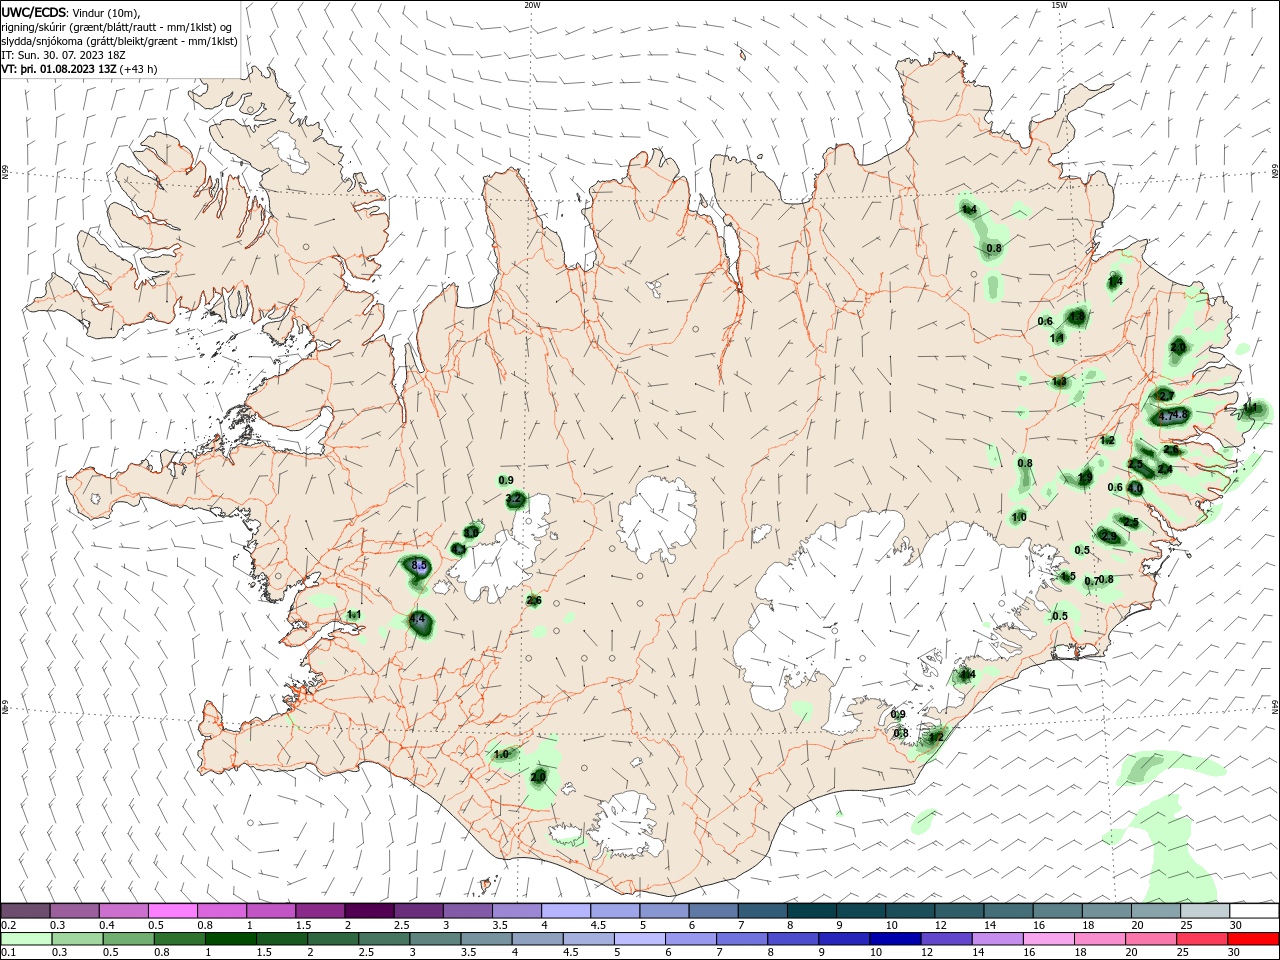The width and height of the screenshot is (1280, 960).
Task: Click the VT valid time line
Action: 79,69
